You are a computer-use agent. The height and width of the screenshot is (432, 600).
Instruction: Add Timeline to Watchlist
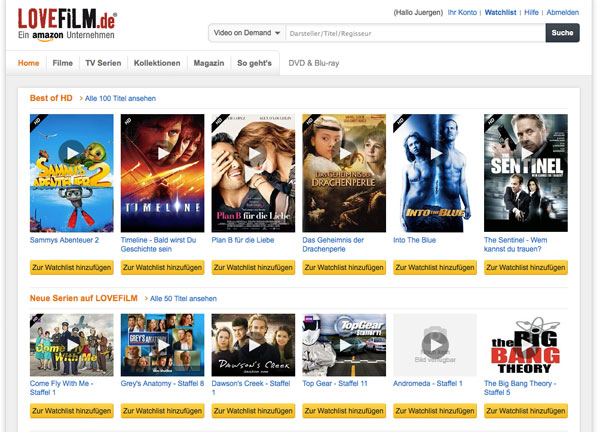pyautogui.click(x=163, y=267)
